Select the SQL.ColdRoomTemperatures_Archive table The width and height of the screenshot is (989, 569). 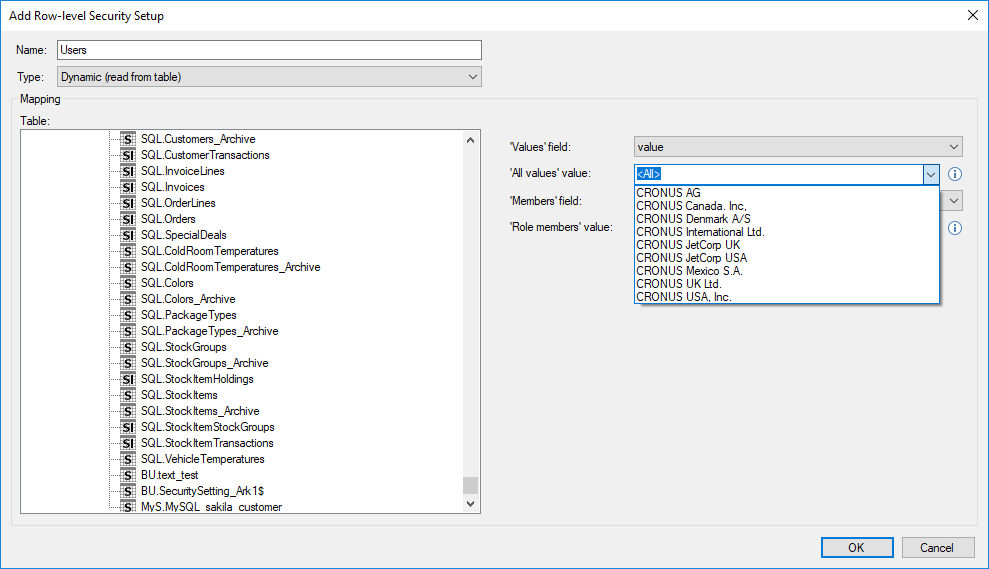[x=230, y=267]
